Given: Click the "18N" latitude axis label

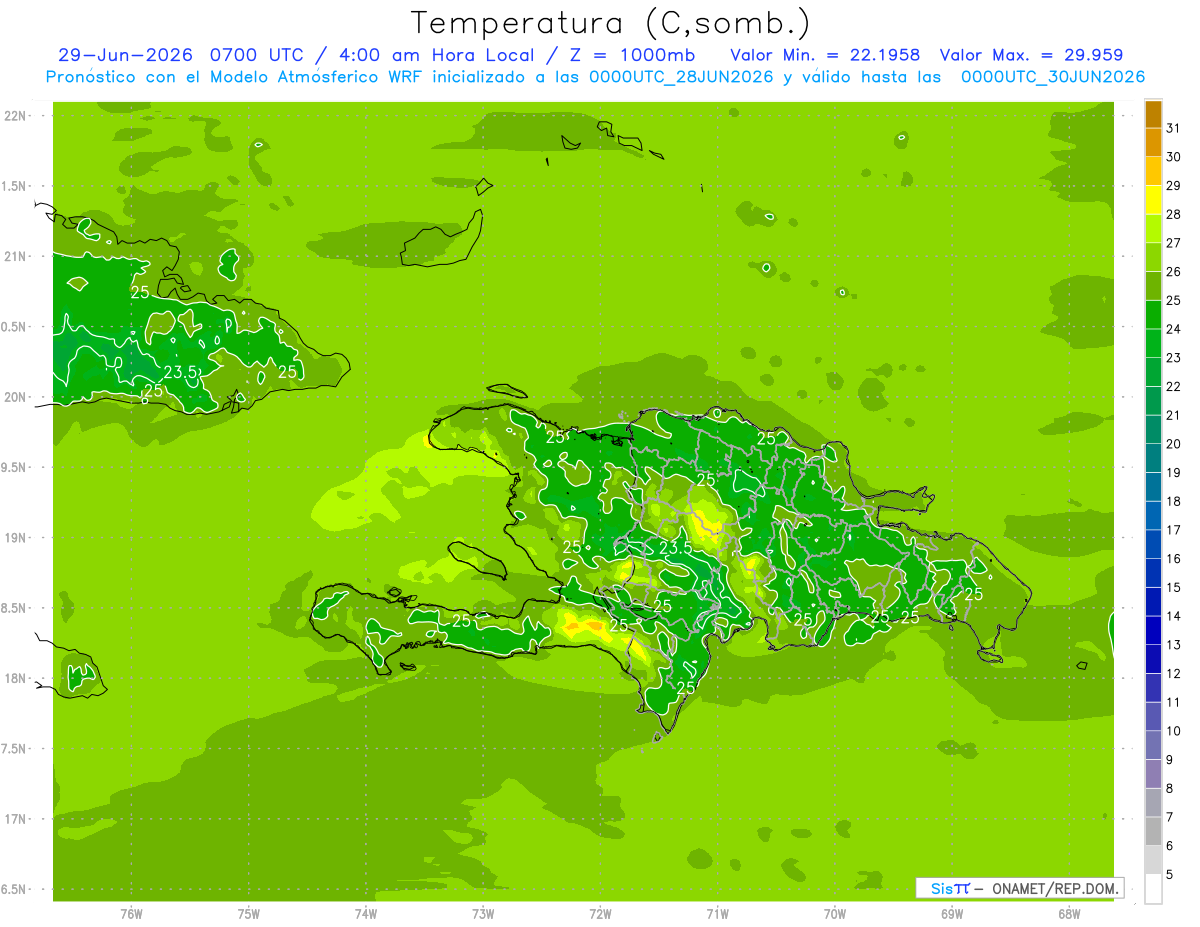Looking at the screenshot, I should [15, 678].
